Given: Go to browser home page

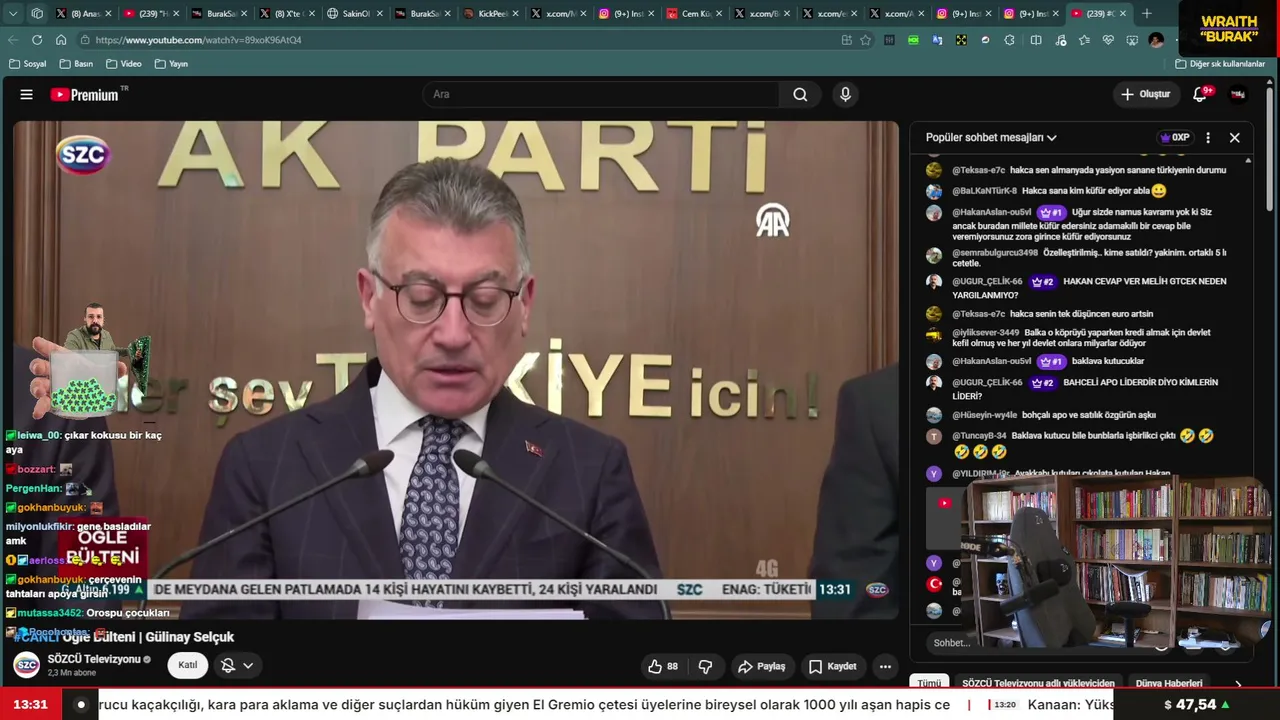Looking at the screenshot, I should 61,40.
